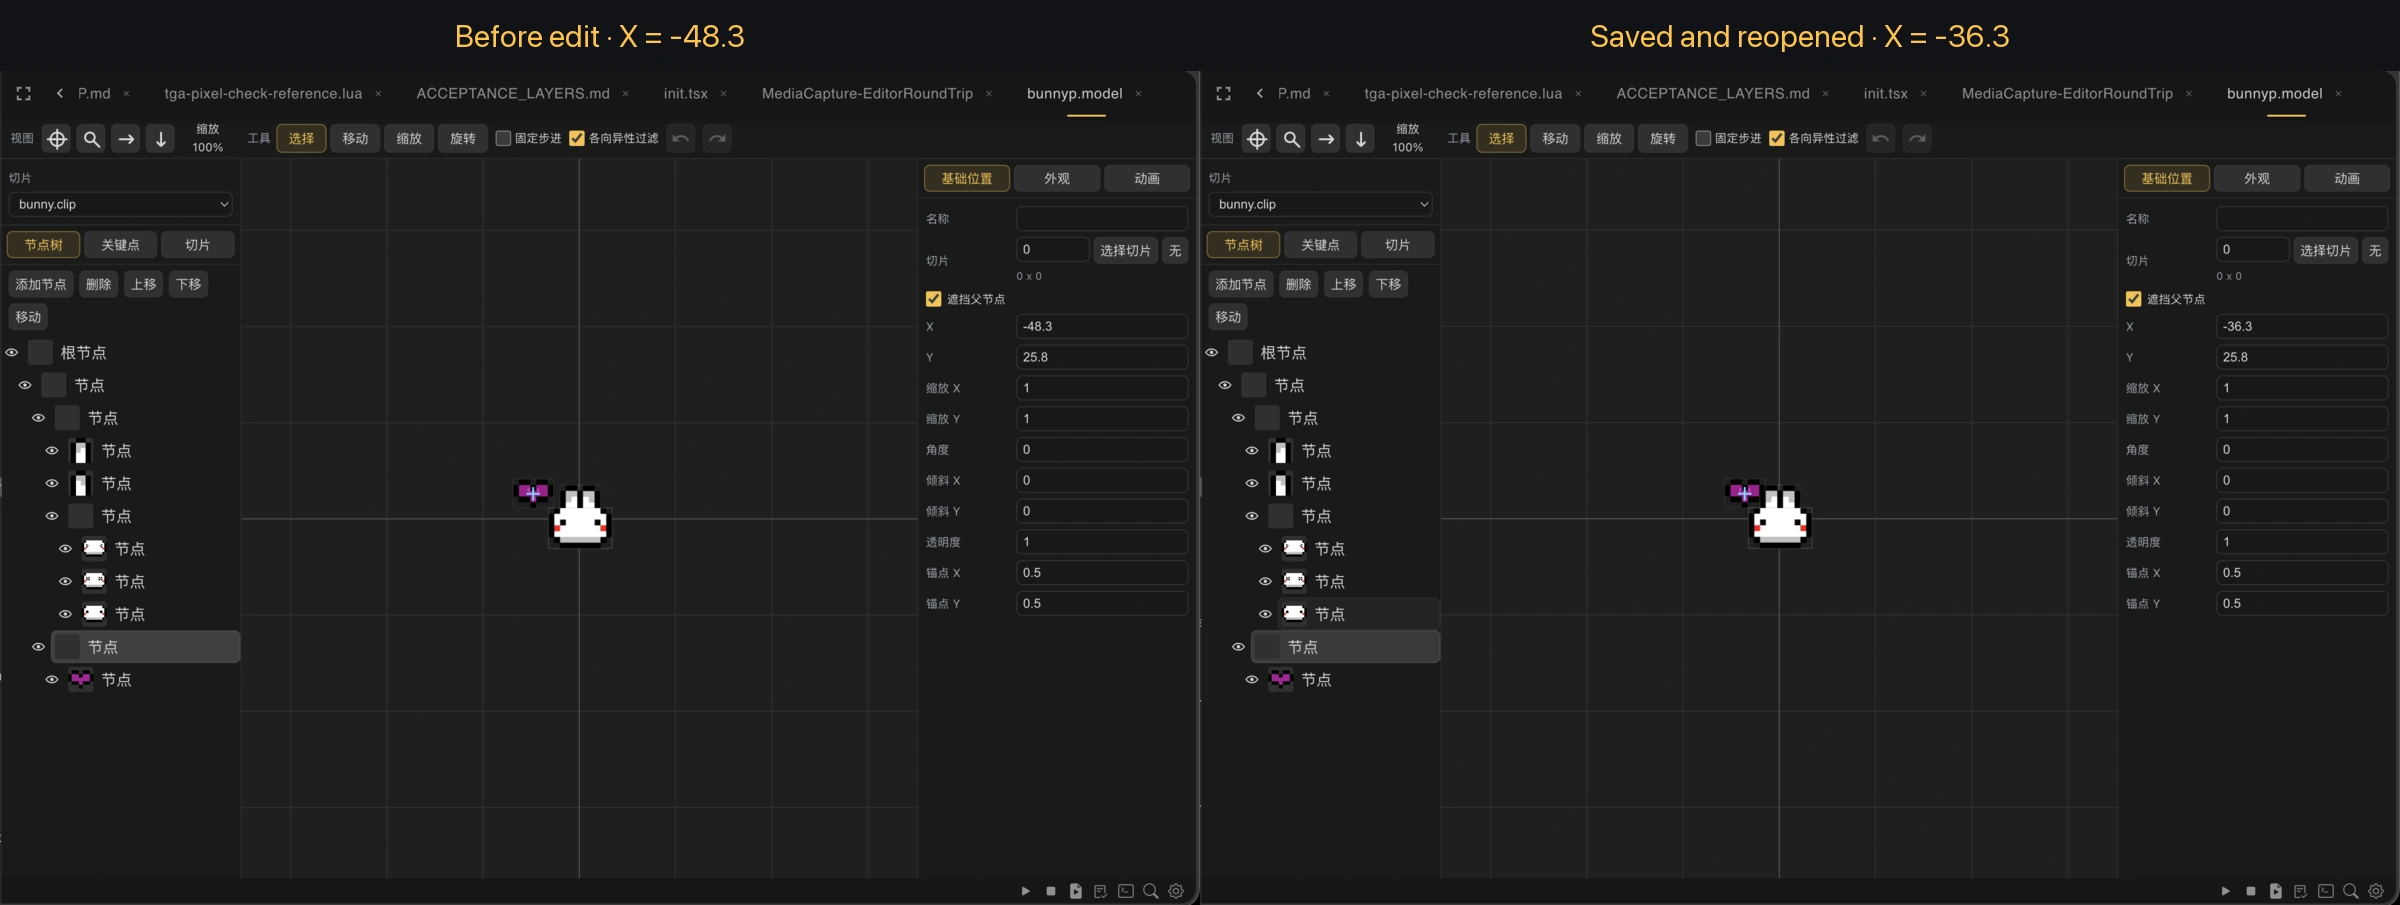Screen dimensions: 2400x905
Task: Select the 旋转 tool in the left window
Action: click(x=463, y=138)
